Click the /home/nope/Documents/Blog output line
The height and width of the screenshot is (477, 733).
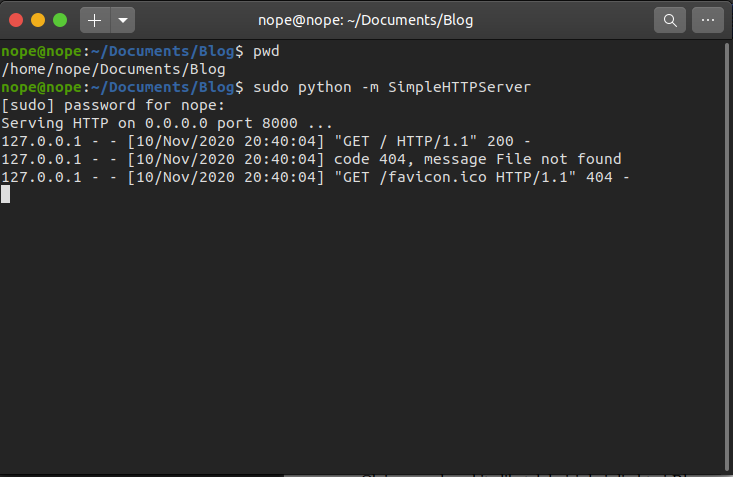[x=114, y=69]
